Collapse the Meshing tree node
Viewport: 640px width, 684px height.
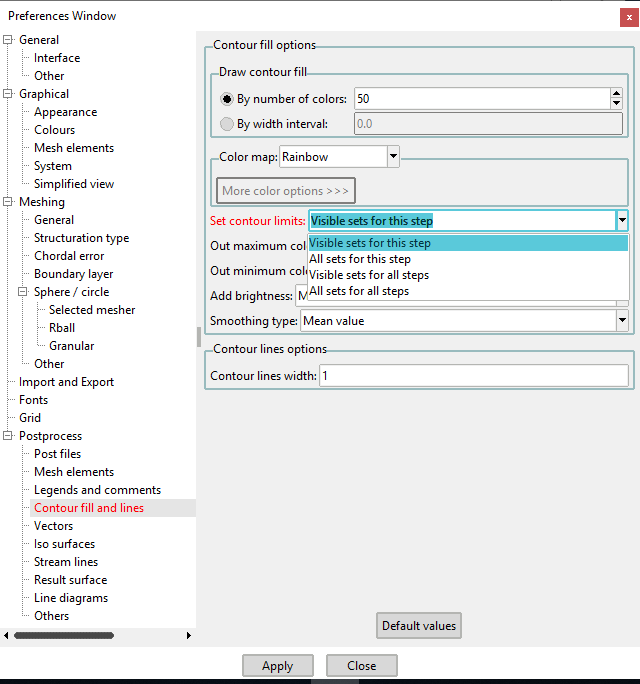pyautogui.click(x=8, y=202)
